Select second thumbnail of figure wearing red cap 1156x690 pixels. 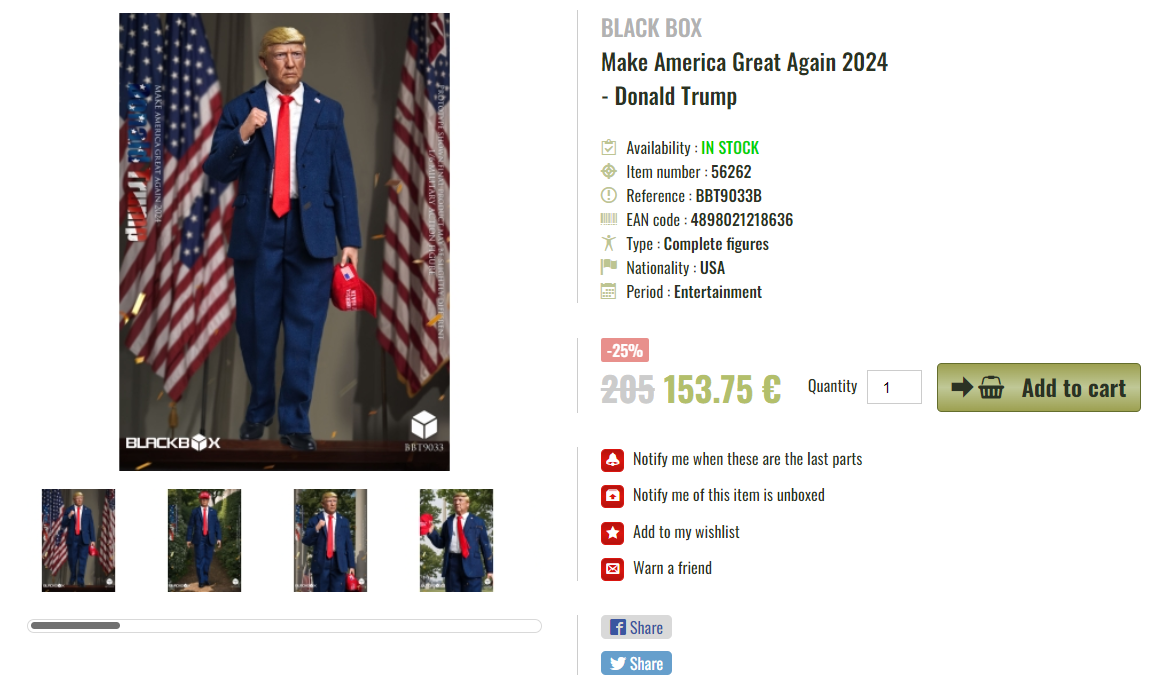coord(204,540)
